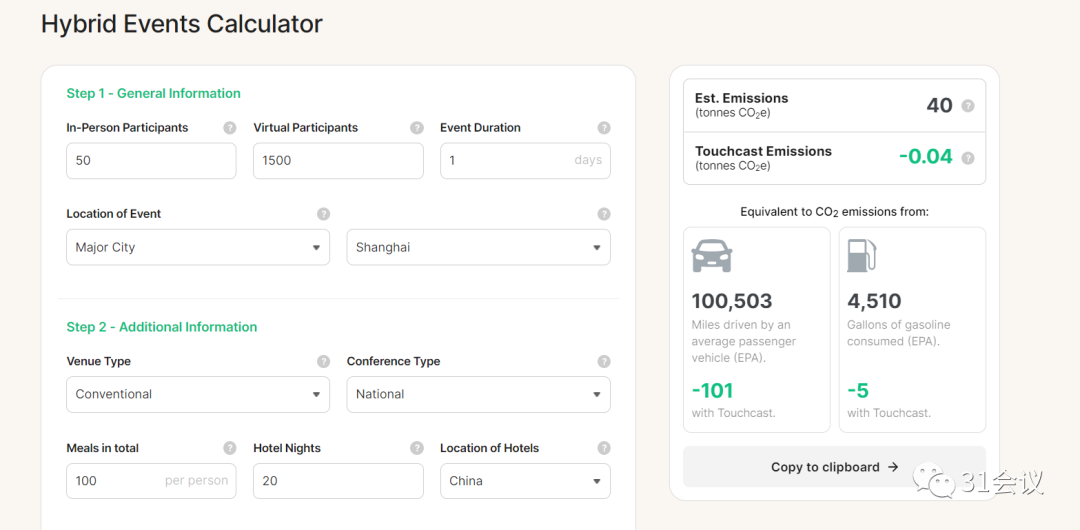
Task: Focus the In-Person Participants field
Action: click(151, 161)
